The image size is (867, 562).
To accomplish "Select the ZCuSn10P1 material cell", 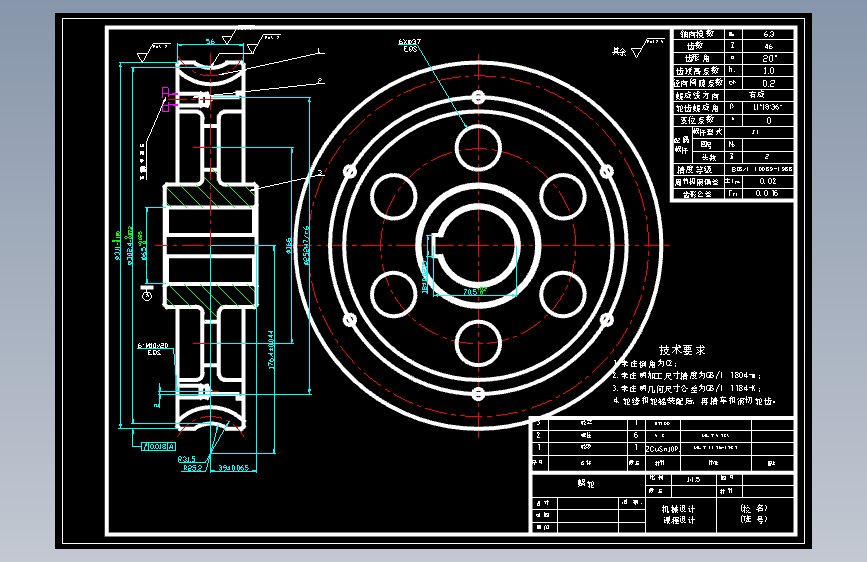I will click(662, 449).
